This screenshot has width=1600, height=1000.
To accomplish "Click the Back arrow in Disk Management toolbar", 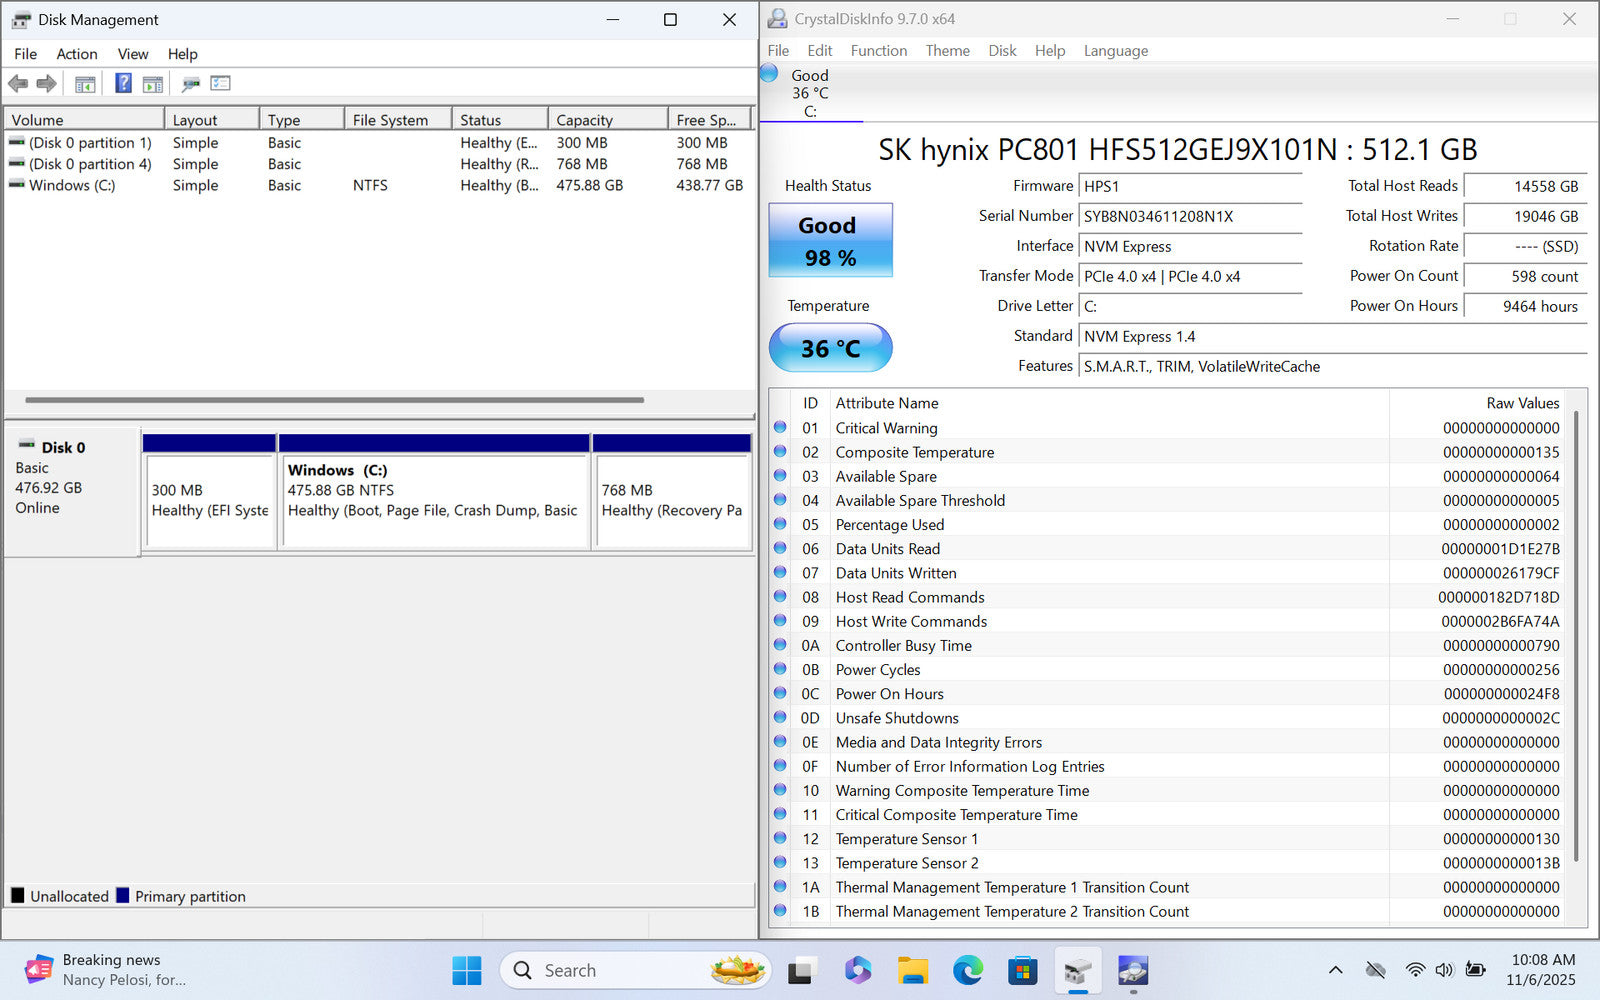I will (x=18, y=84).
